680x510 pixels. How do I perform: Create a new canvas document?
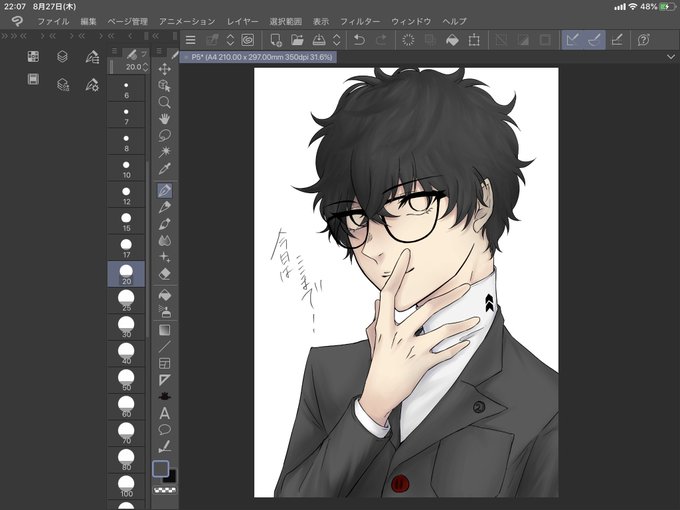[276, 40]
